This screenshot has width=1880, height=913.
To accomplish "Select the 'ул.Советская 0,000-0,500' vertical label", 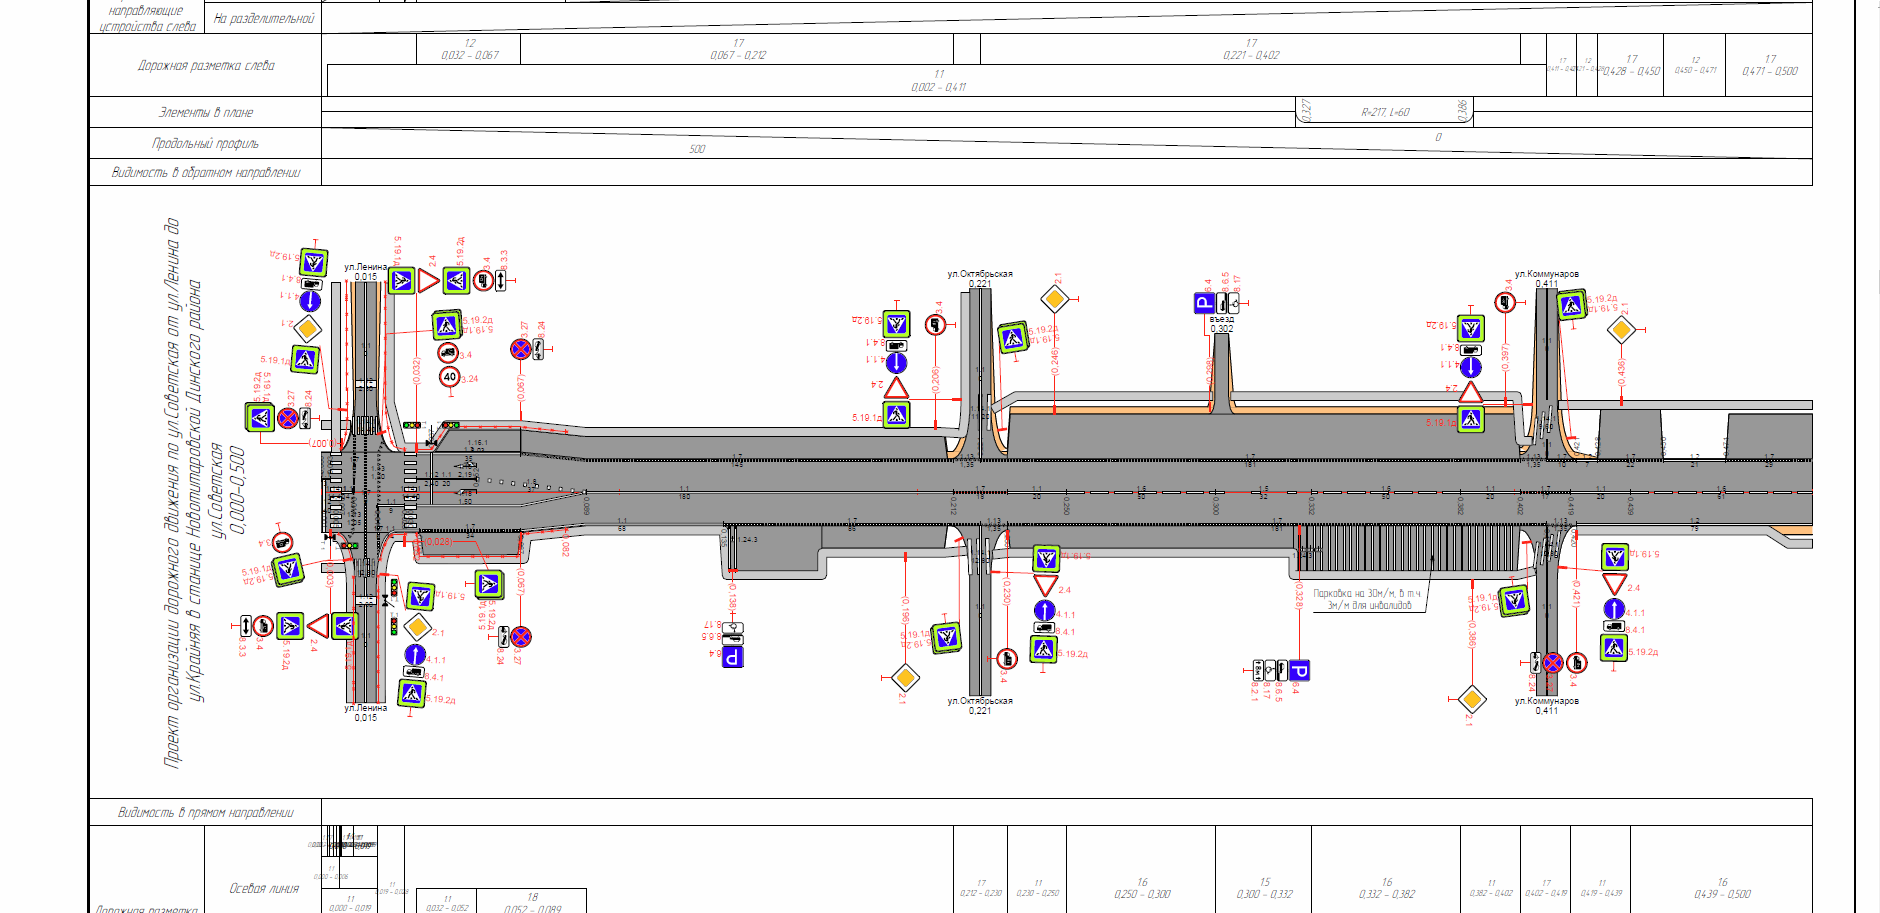I will [226, 492].
